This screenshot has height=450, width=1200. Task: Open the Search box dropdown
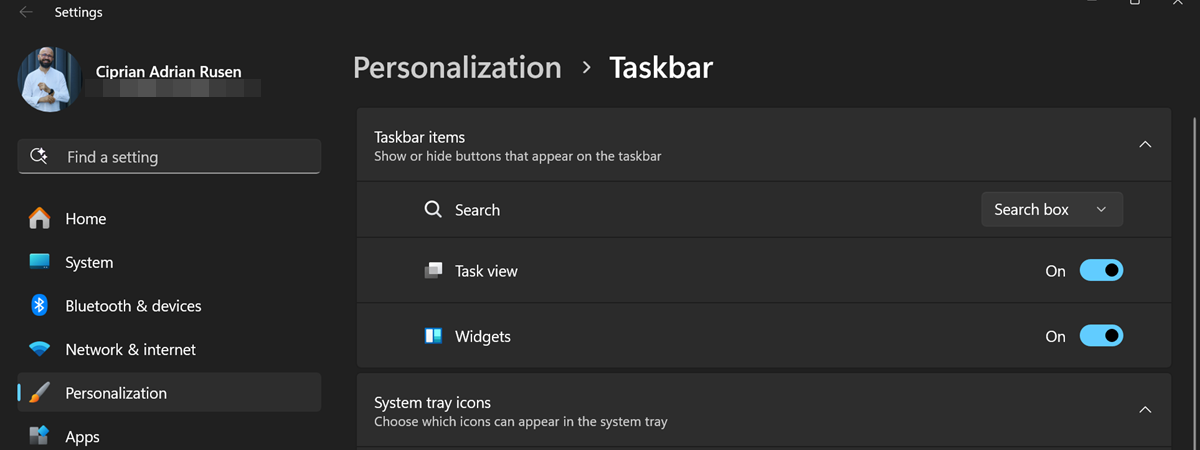[1052, 209]
